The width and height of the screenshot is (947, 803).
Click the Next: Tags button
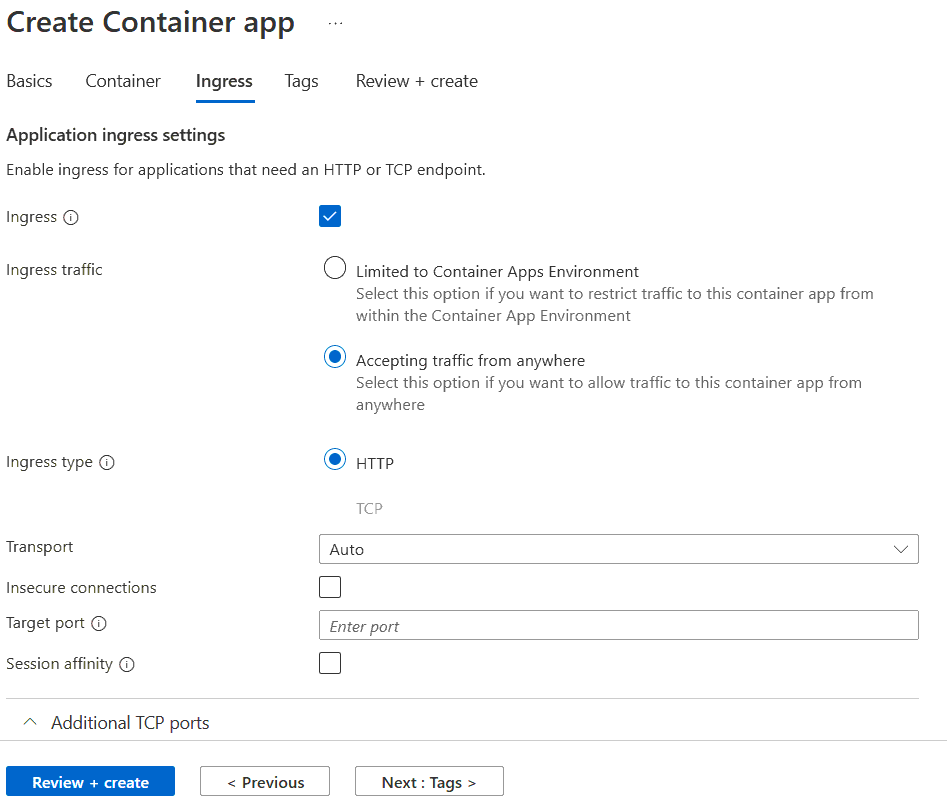click(x=429, y=781)
